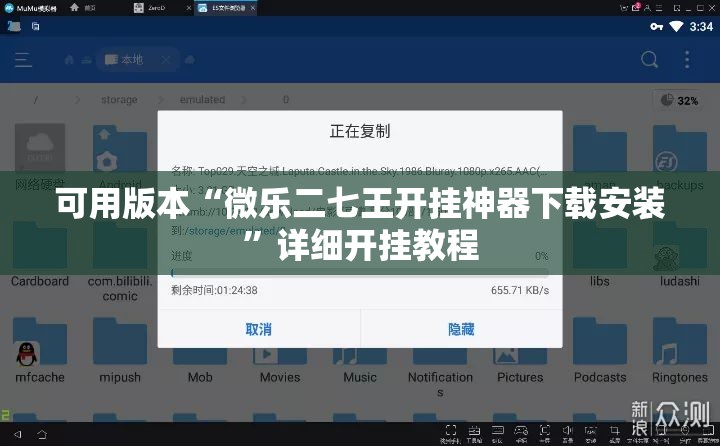Hide the copy dialog with 隐藏
This screenshot has height=446, width=720.
461,329
